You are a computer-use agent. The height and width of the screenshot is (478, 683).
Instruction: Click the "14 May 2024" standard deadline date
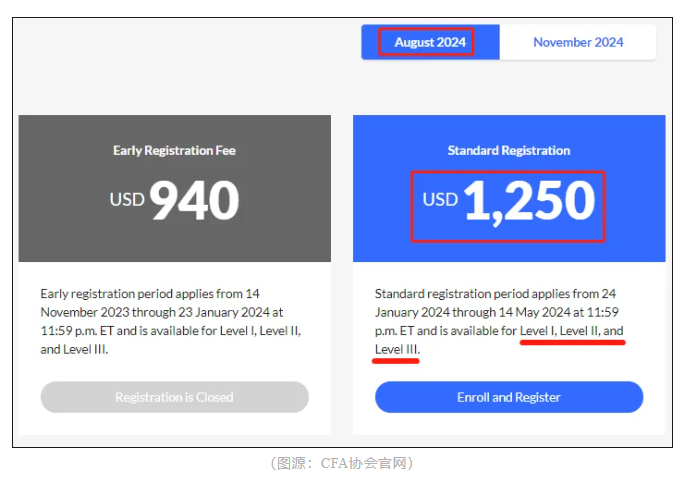click(544, 312)
